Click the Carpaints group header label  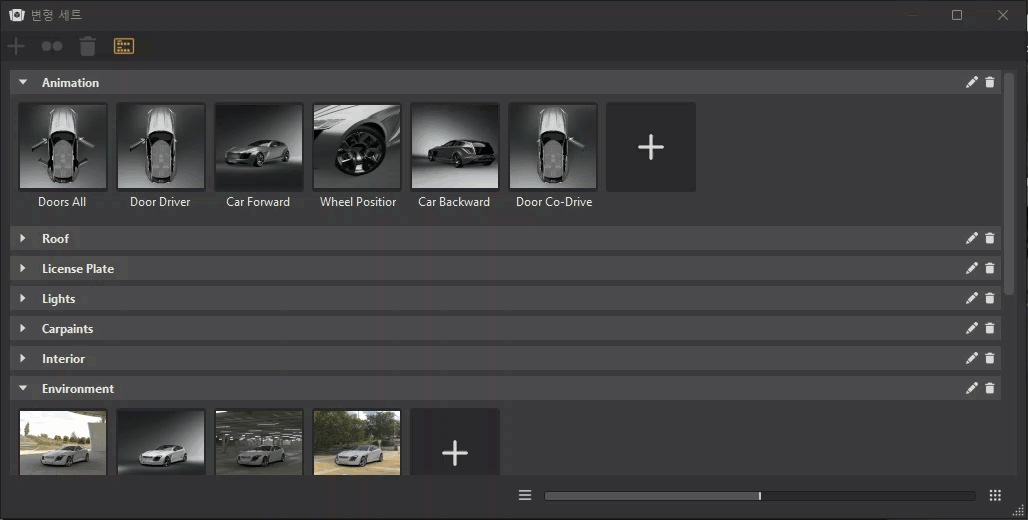(x=67, y=329)
